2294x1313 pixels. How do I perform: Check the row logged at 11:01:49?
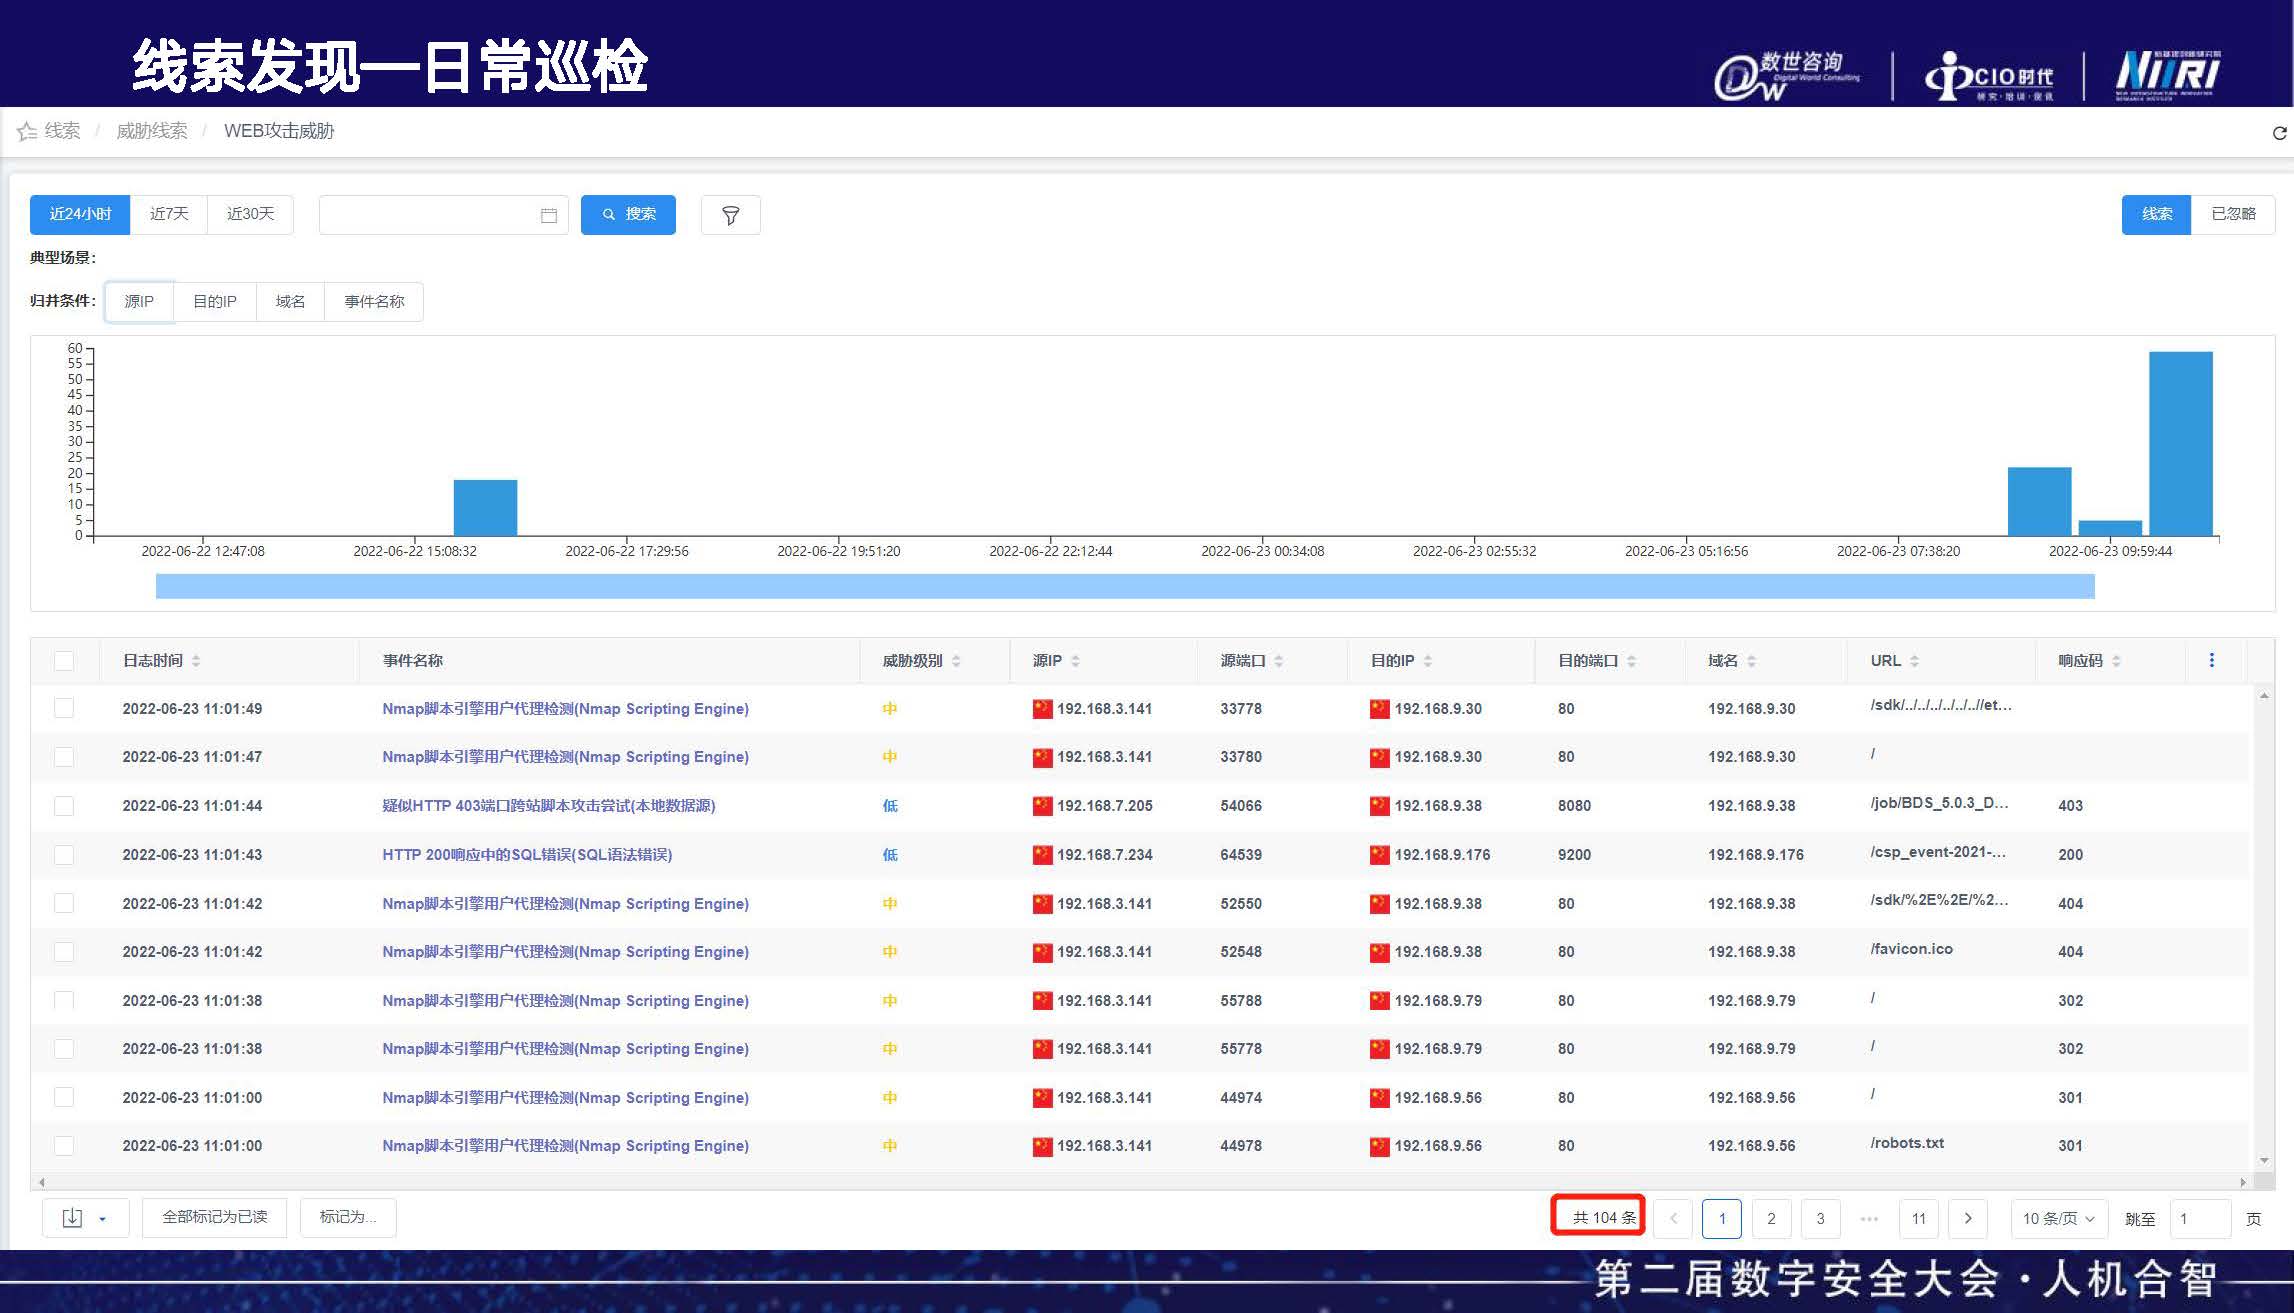click(64, 708)
